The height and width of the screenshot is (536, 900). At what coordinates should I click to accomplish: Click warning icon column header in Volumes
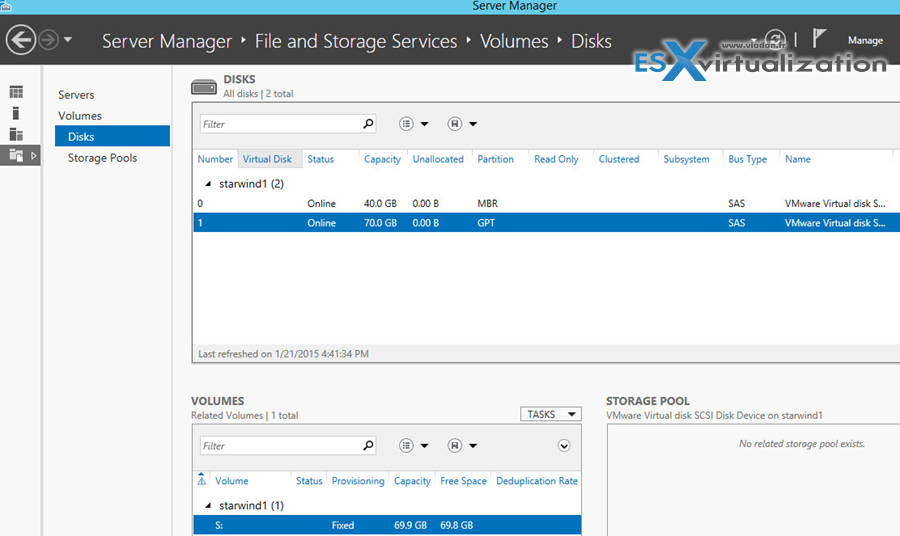pos(201,480)
